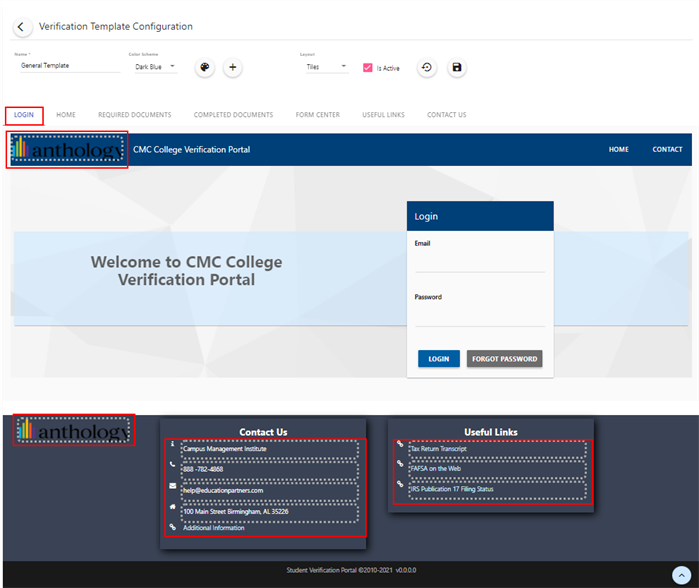
Task: Click the FORGOT PASSWORD button
Action: tap(504, 358)
